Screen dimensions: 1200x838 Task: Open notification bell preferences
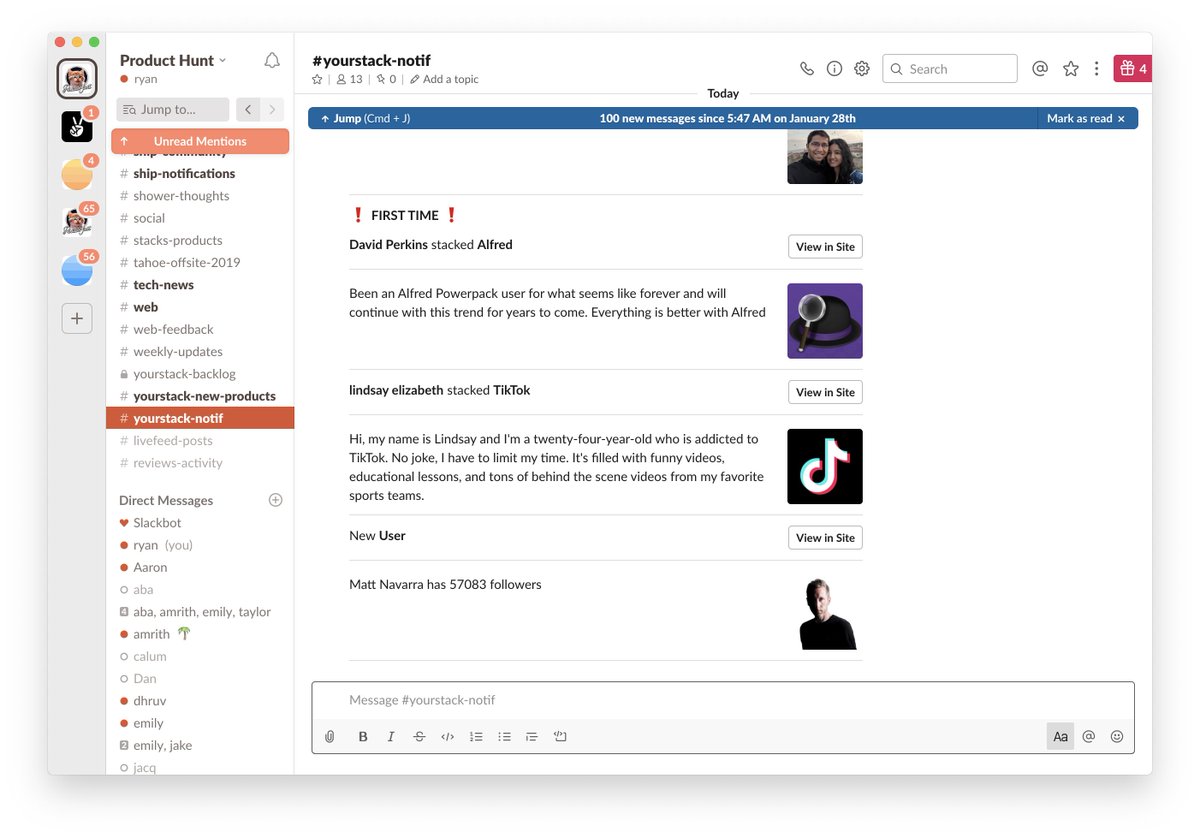click(x=272, y=61)
